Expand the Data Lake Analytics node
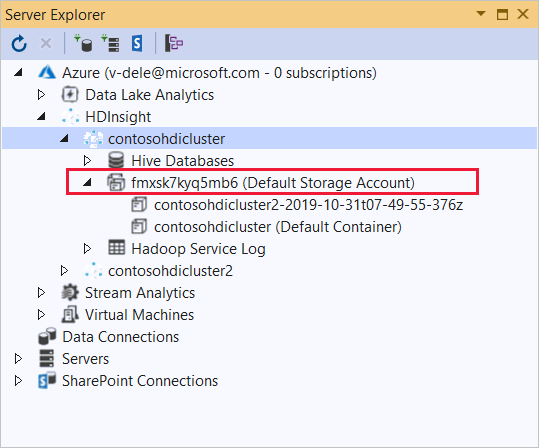 pyautogui.click(x=41, y=95)
